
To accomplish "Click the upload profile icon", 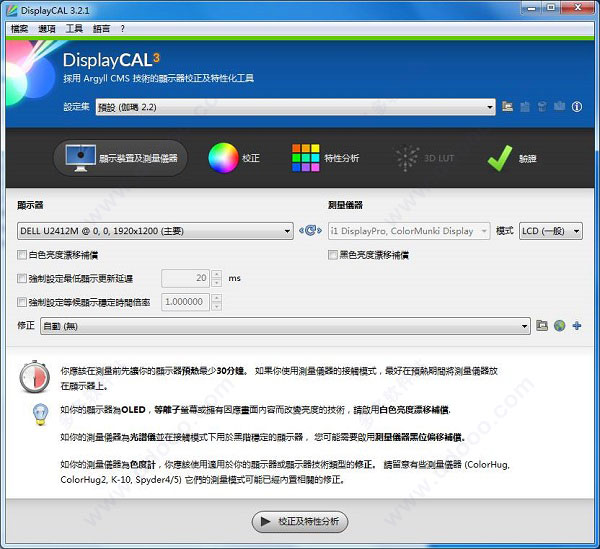I will [x=559, y=106].
